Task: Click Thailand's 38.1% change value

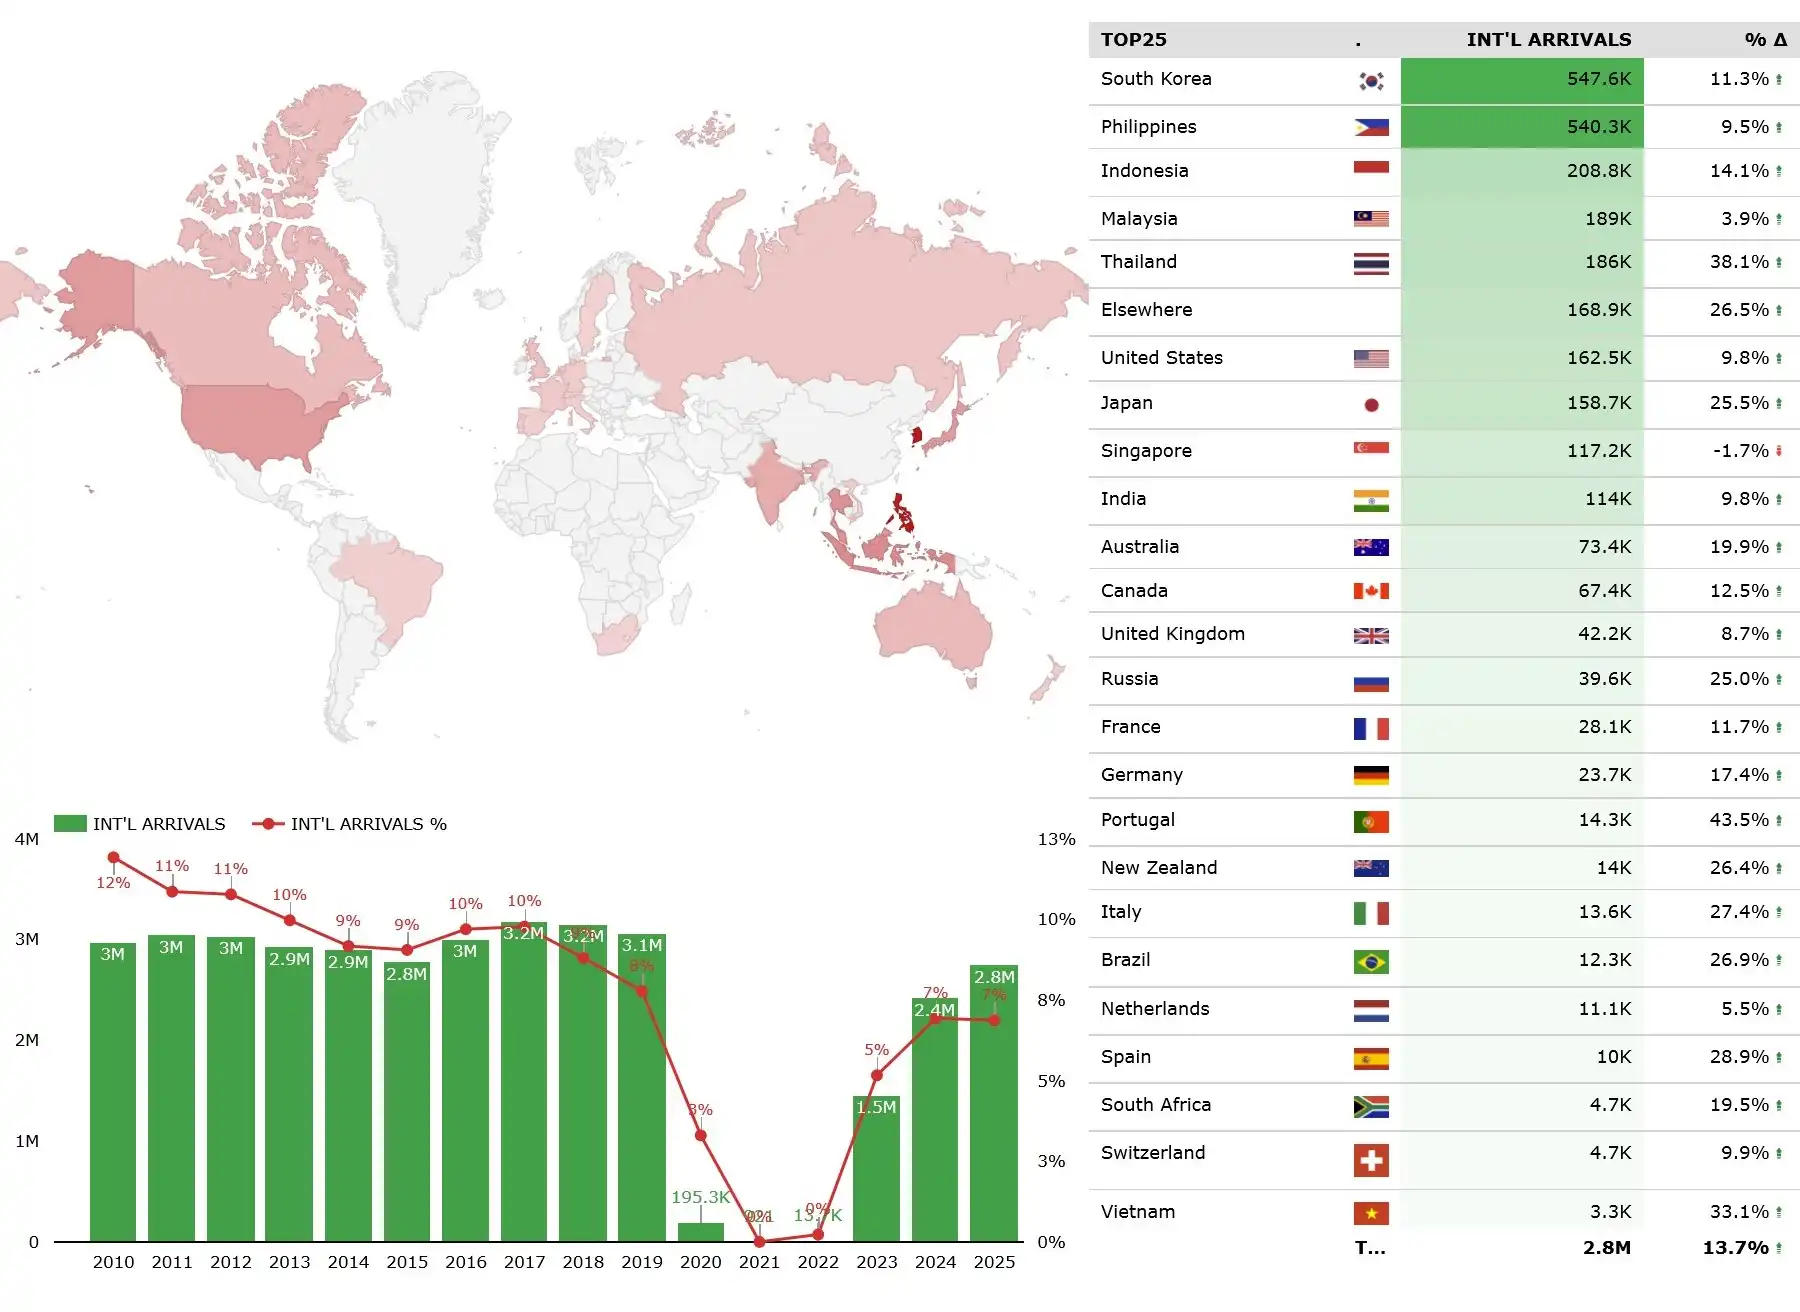Action: [1739, 261]
